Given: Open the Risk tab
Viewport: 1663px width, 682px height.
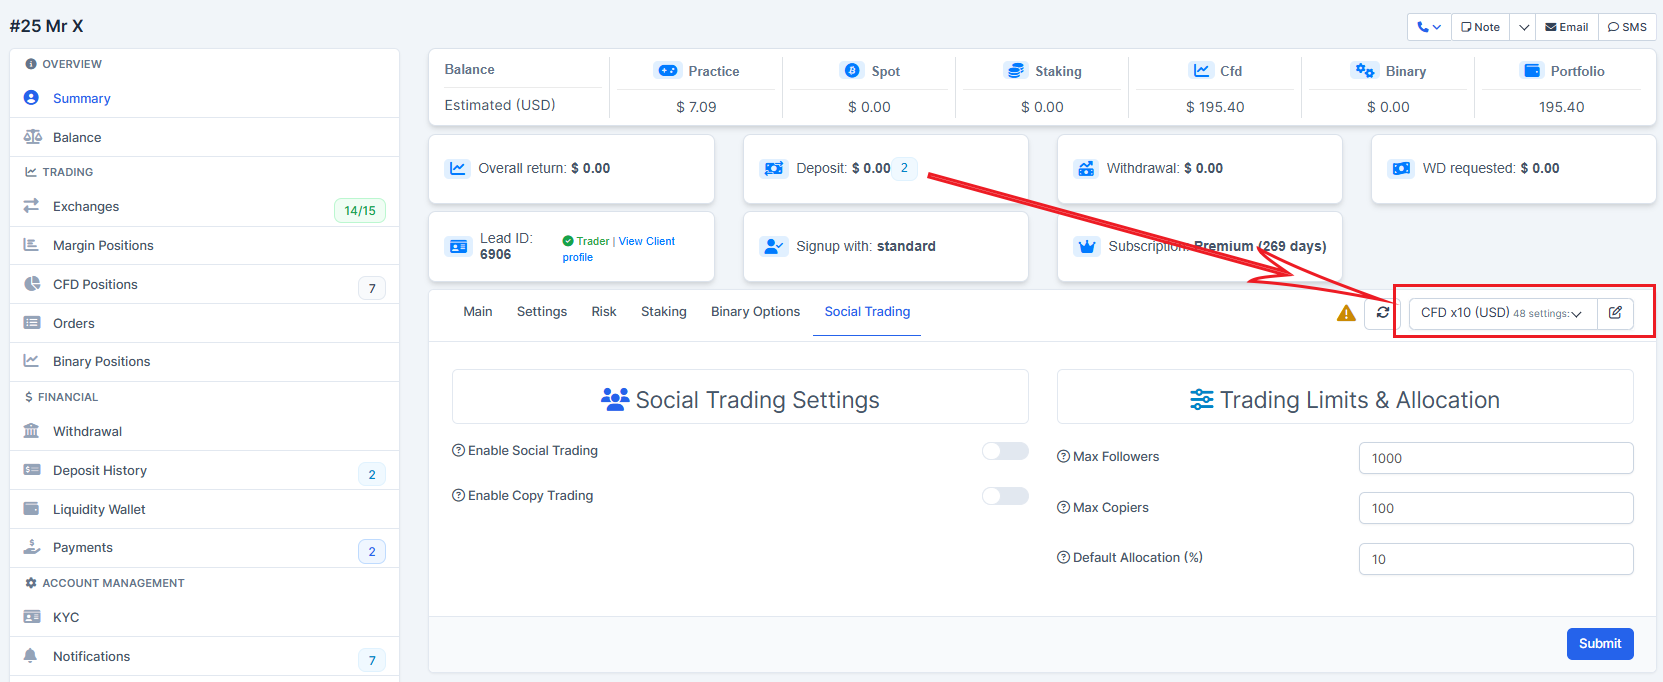Looking at the screenshot, I should point(604,312).
